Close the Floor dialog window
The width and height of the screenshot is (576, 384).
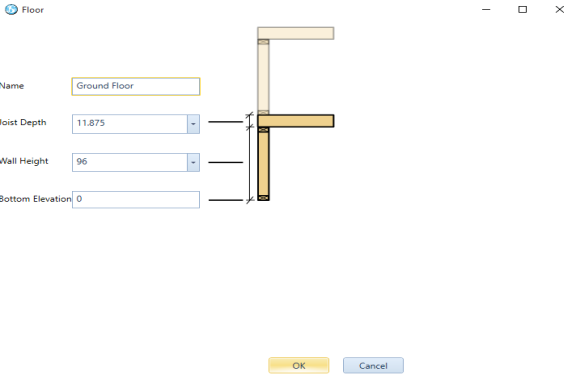[559, 10]
